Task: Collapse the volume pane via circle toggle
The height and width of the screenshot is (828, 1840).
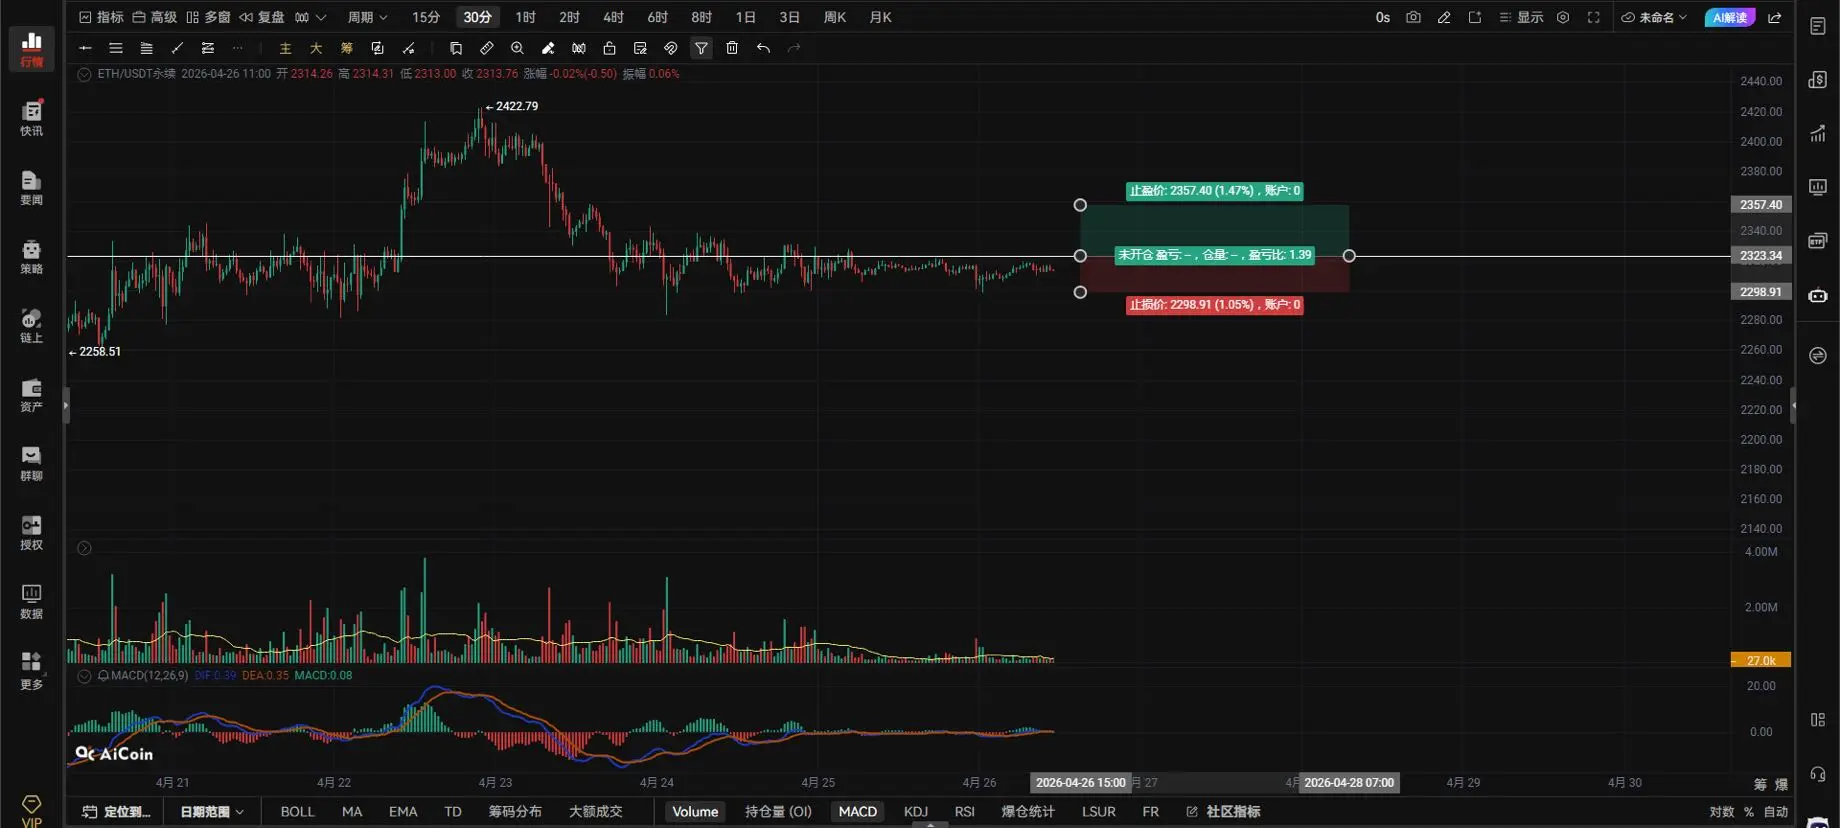Action: pos(84,548)
